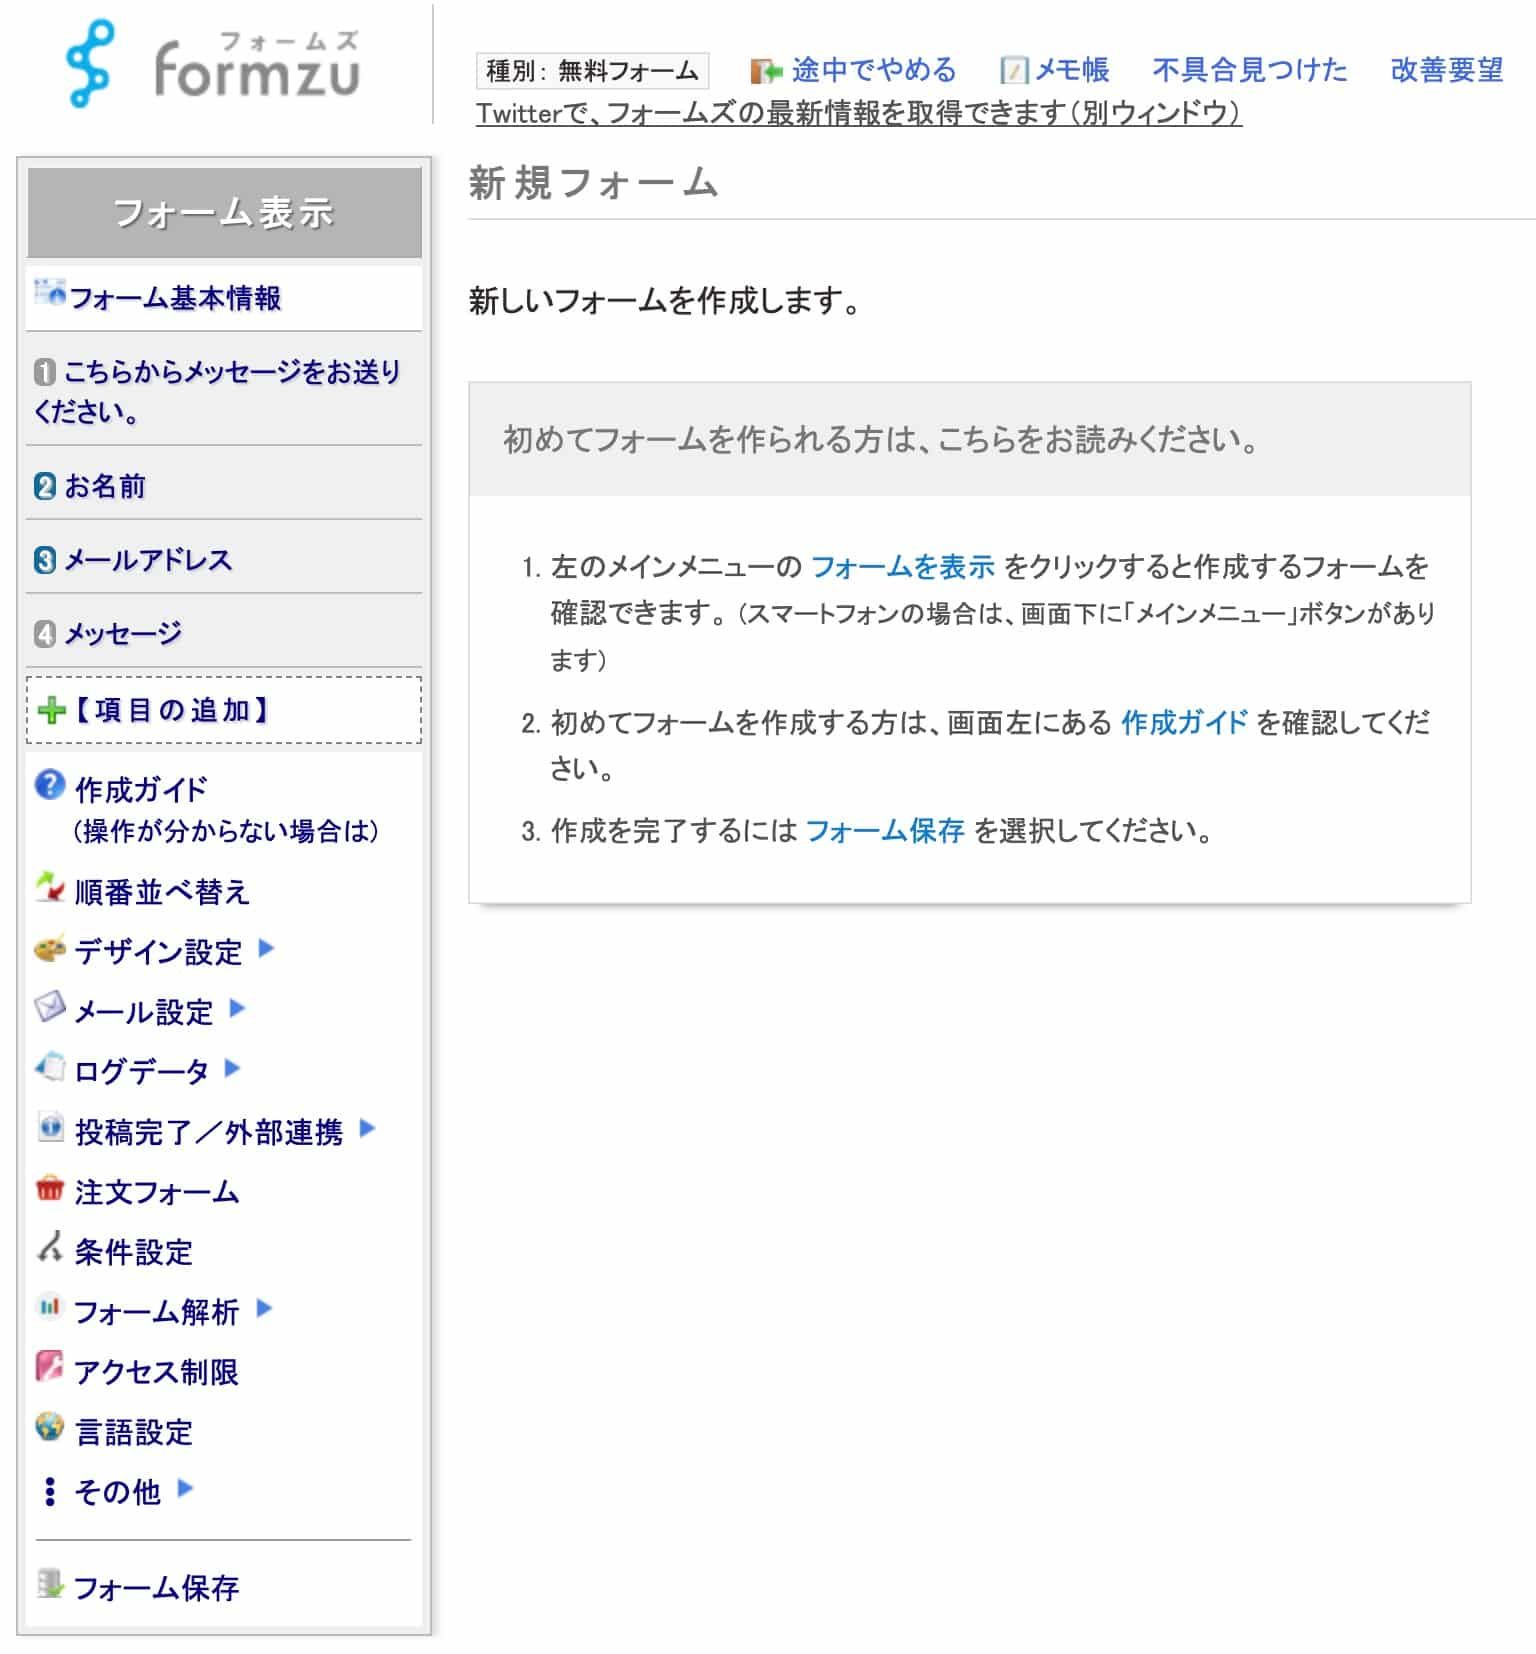Click the 初めてフォームを作られる方は panel header
Screen dimensions: 1536x1654
click(x=969, y=439)
